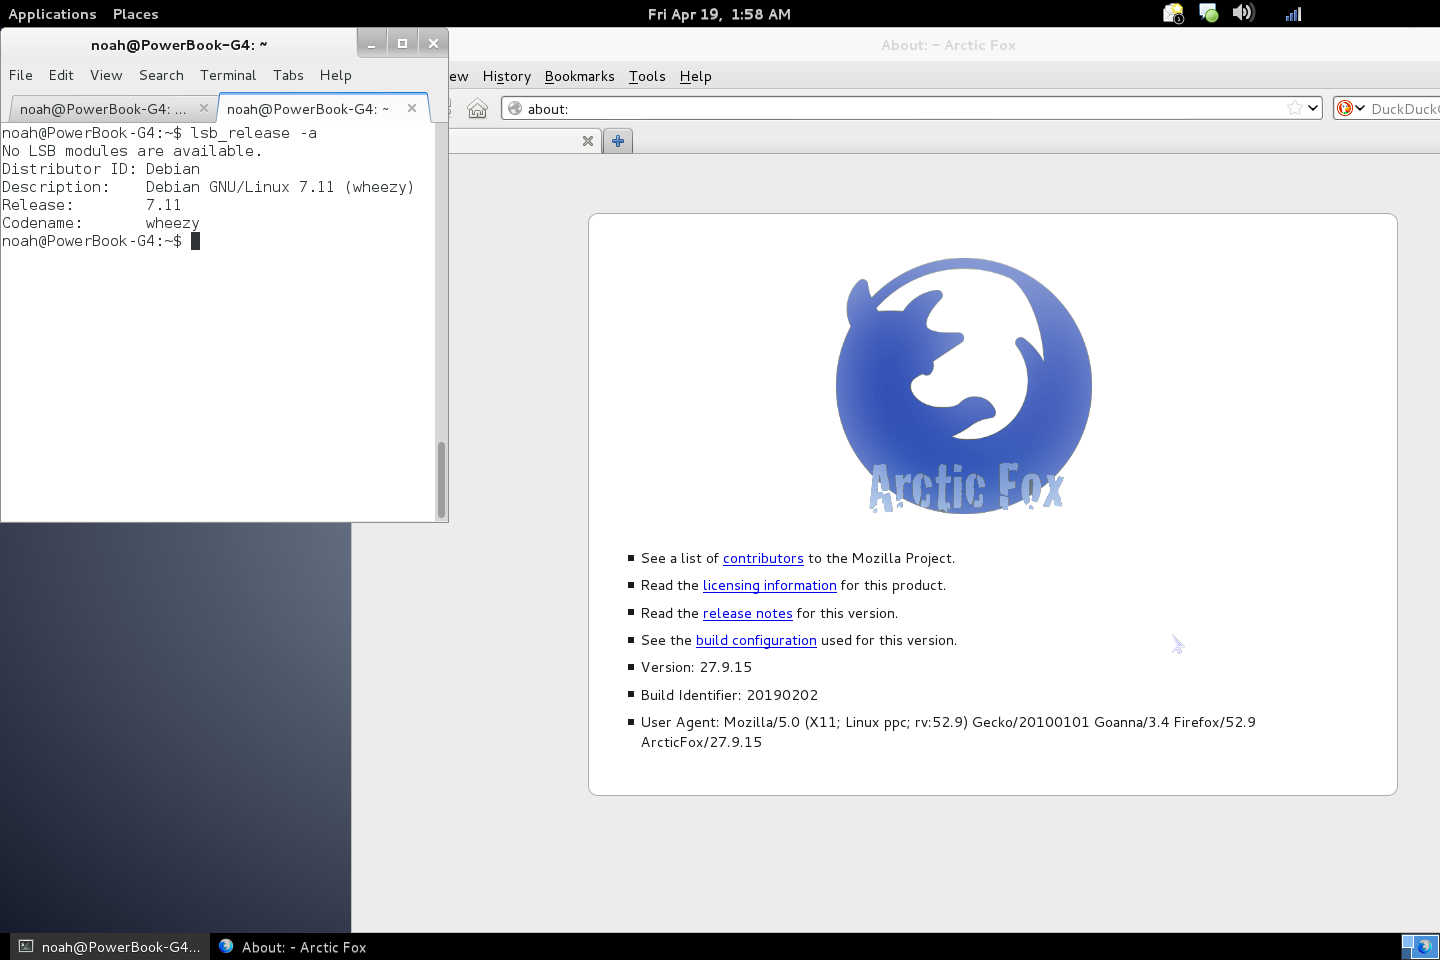Open the terminal Help menu
The image size is (1440, 960).
point(336,75)
